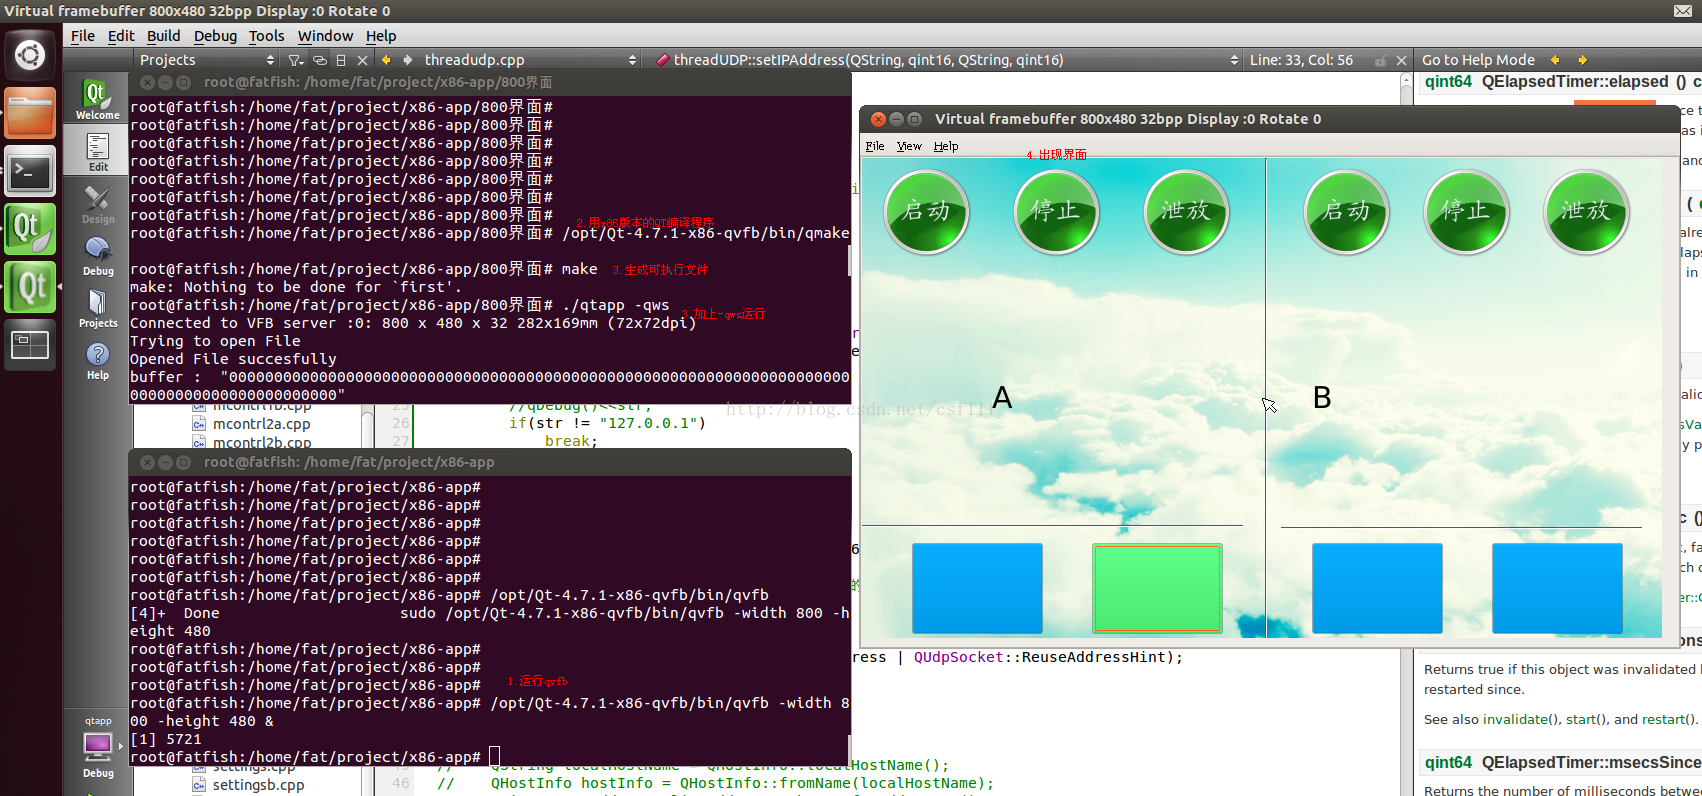
Task: Open setIPAddress symbol selector dropdown
Action: coord(948,60)
